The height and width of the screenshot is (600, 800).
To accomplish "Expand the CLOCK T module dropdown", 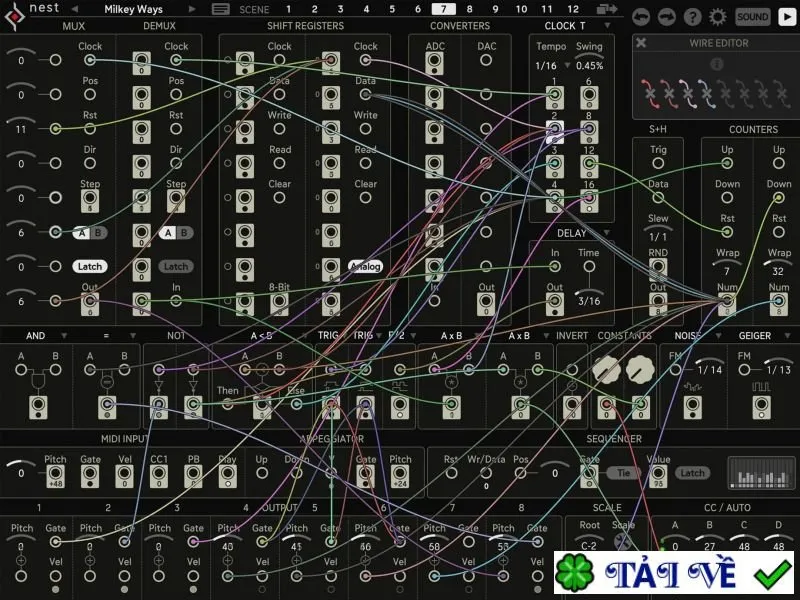I will point(607,26).
